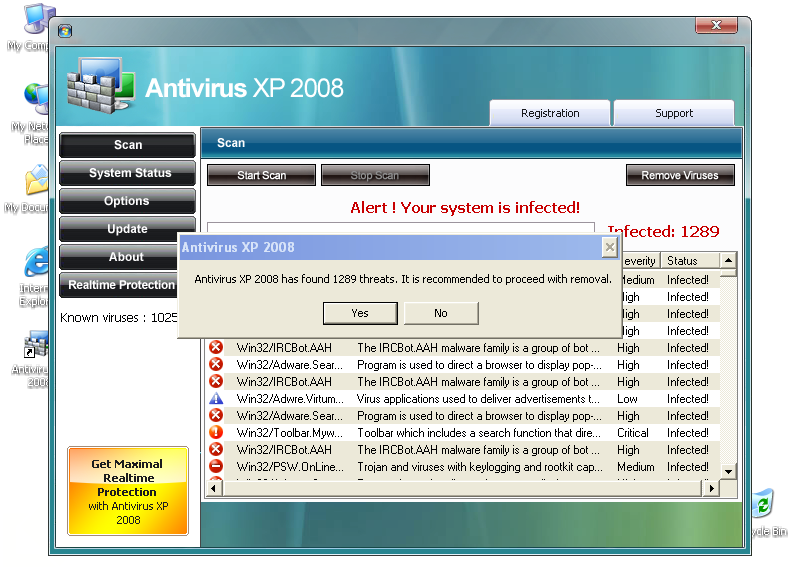
Task: Click the scan progress bar
Action: 401,228
